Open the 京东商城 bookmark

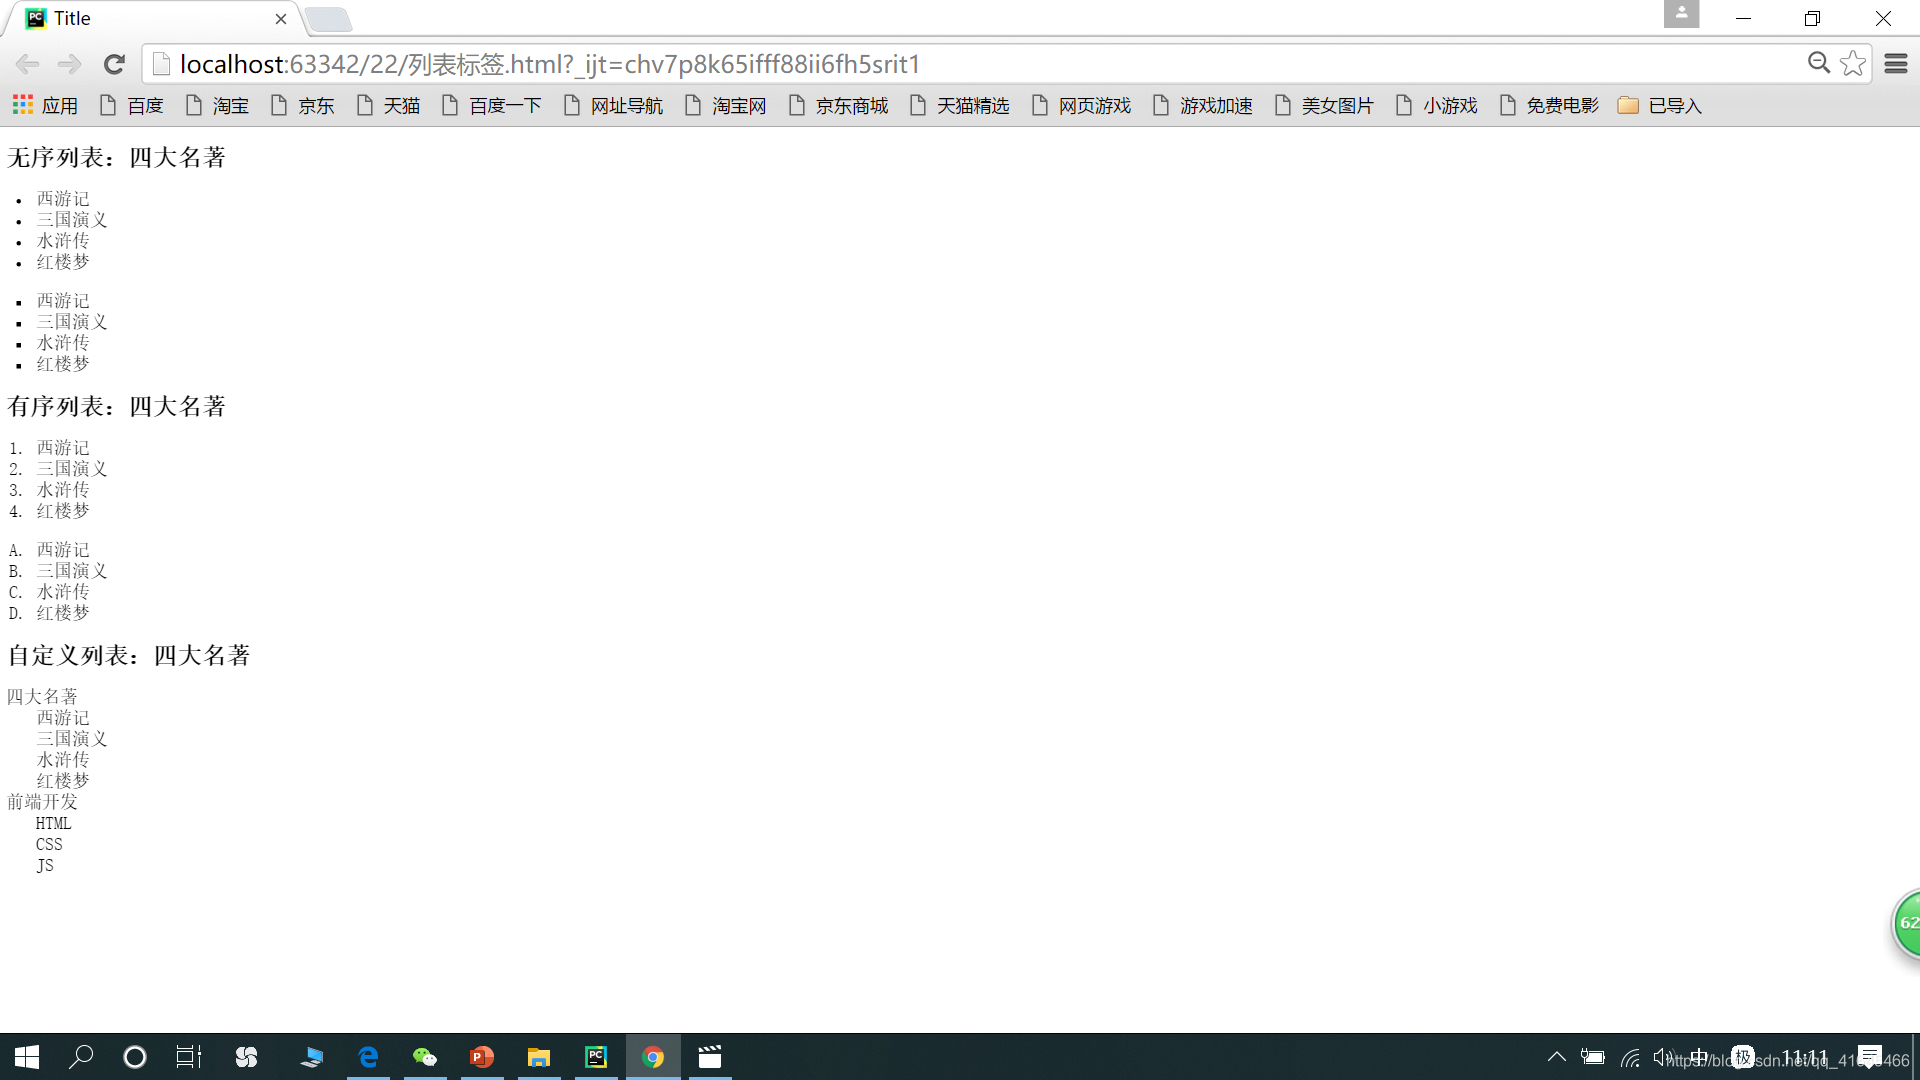click(838, 106)
